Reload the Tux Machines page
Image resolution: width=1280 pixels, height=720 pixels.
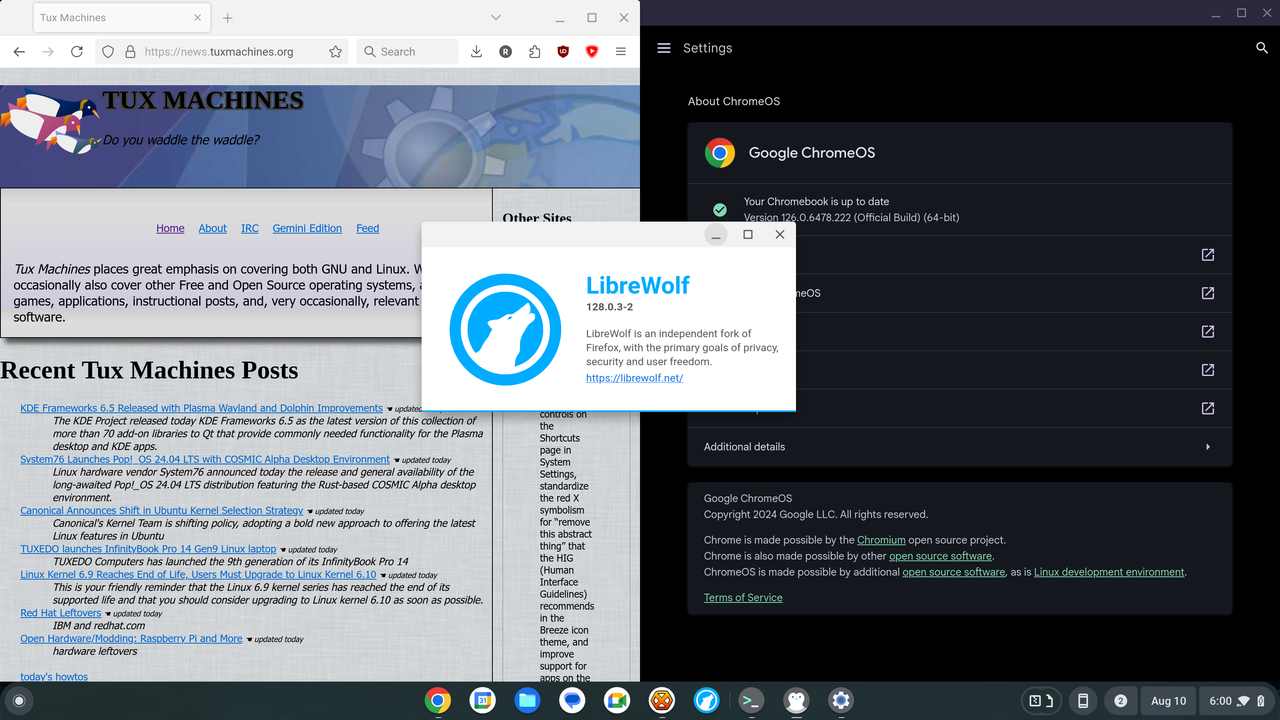76,52
